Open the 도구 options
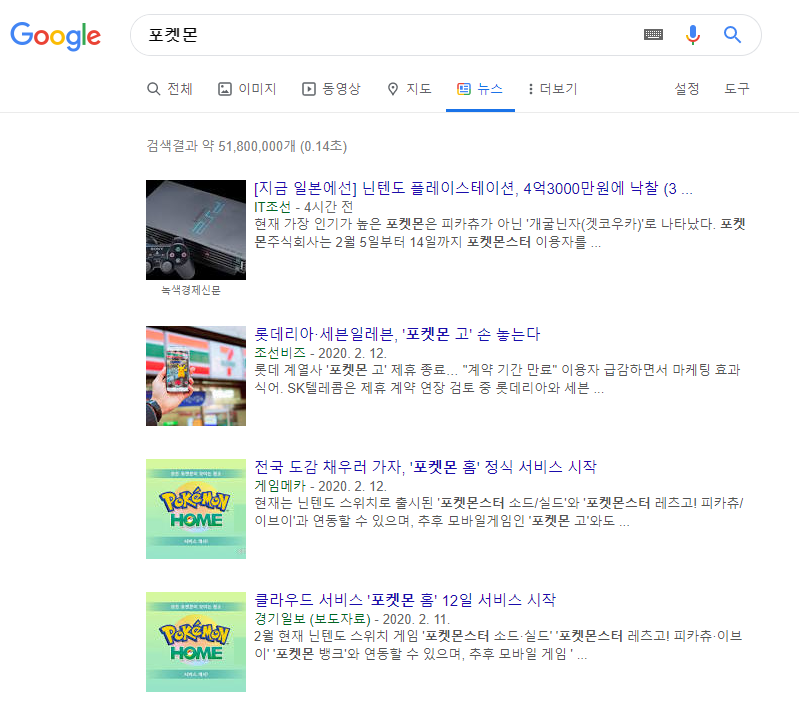The image size is (799, 701). point(737,89)
